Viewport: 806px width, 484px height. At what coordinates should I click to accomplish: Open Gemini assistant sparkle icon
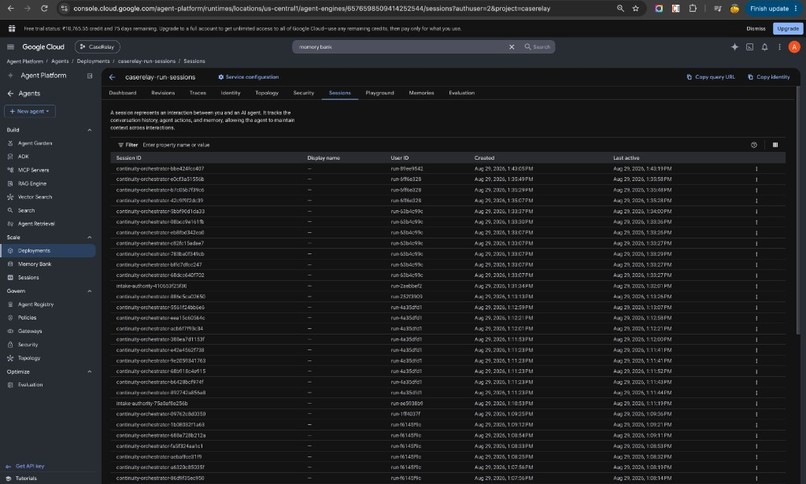pyautogui.click(x=735, y=47)
